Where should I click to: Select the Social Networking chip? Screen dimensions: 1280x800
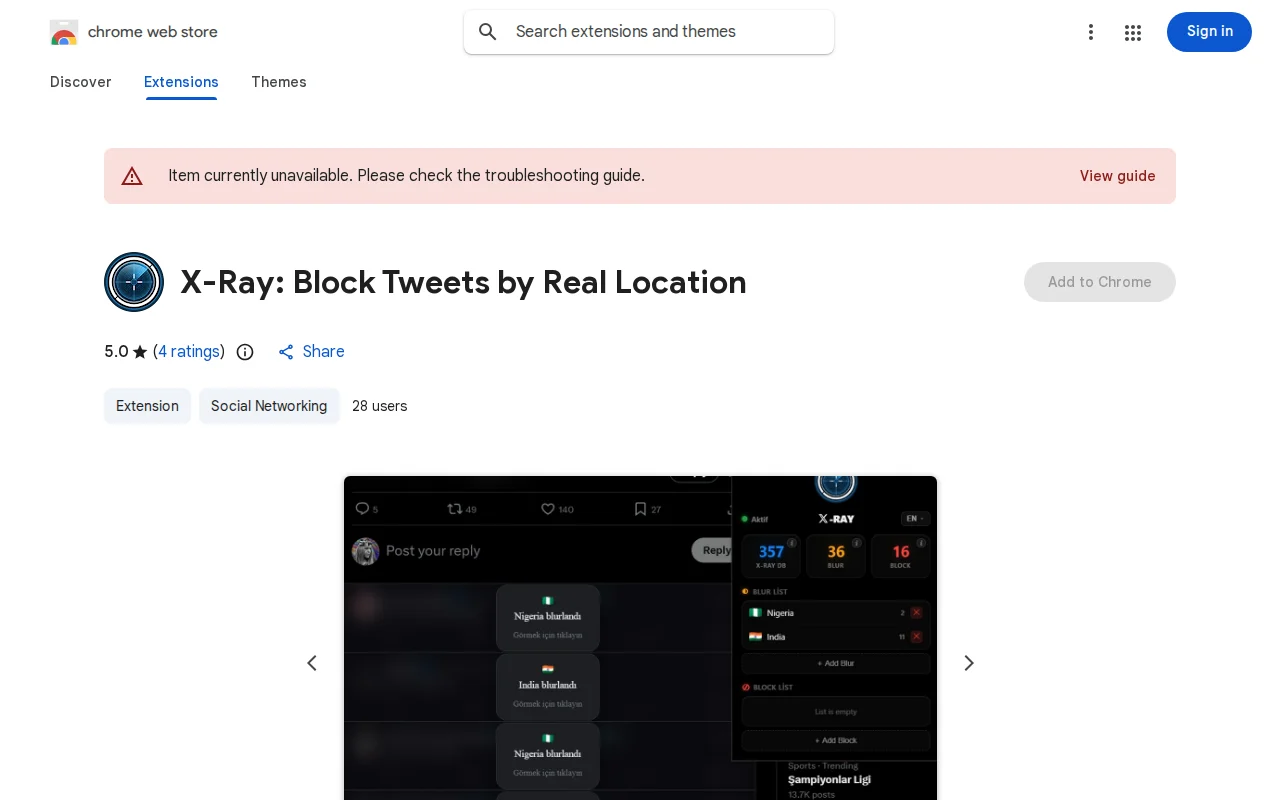[269, 406]
